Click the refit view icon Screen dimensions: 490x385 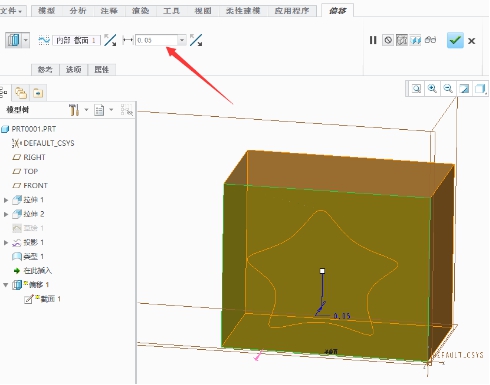point(416,89)
